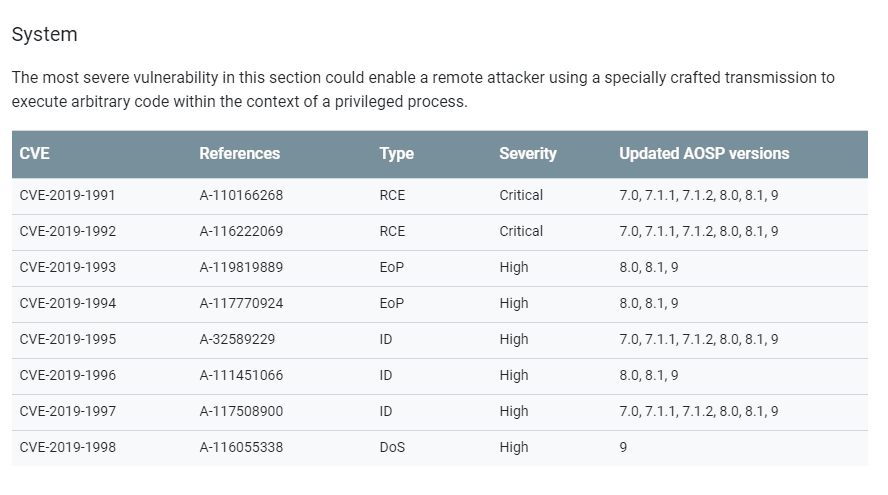Open reference A-119819889
Viewport: 888px width, 495px height.
pyautogui.click(x=241, y=267)
